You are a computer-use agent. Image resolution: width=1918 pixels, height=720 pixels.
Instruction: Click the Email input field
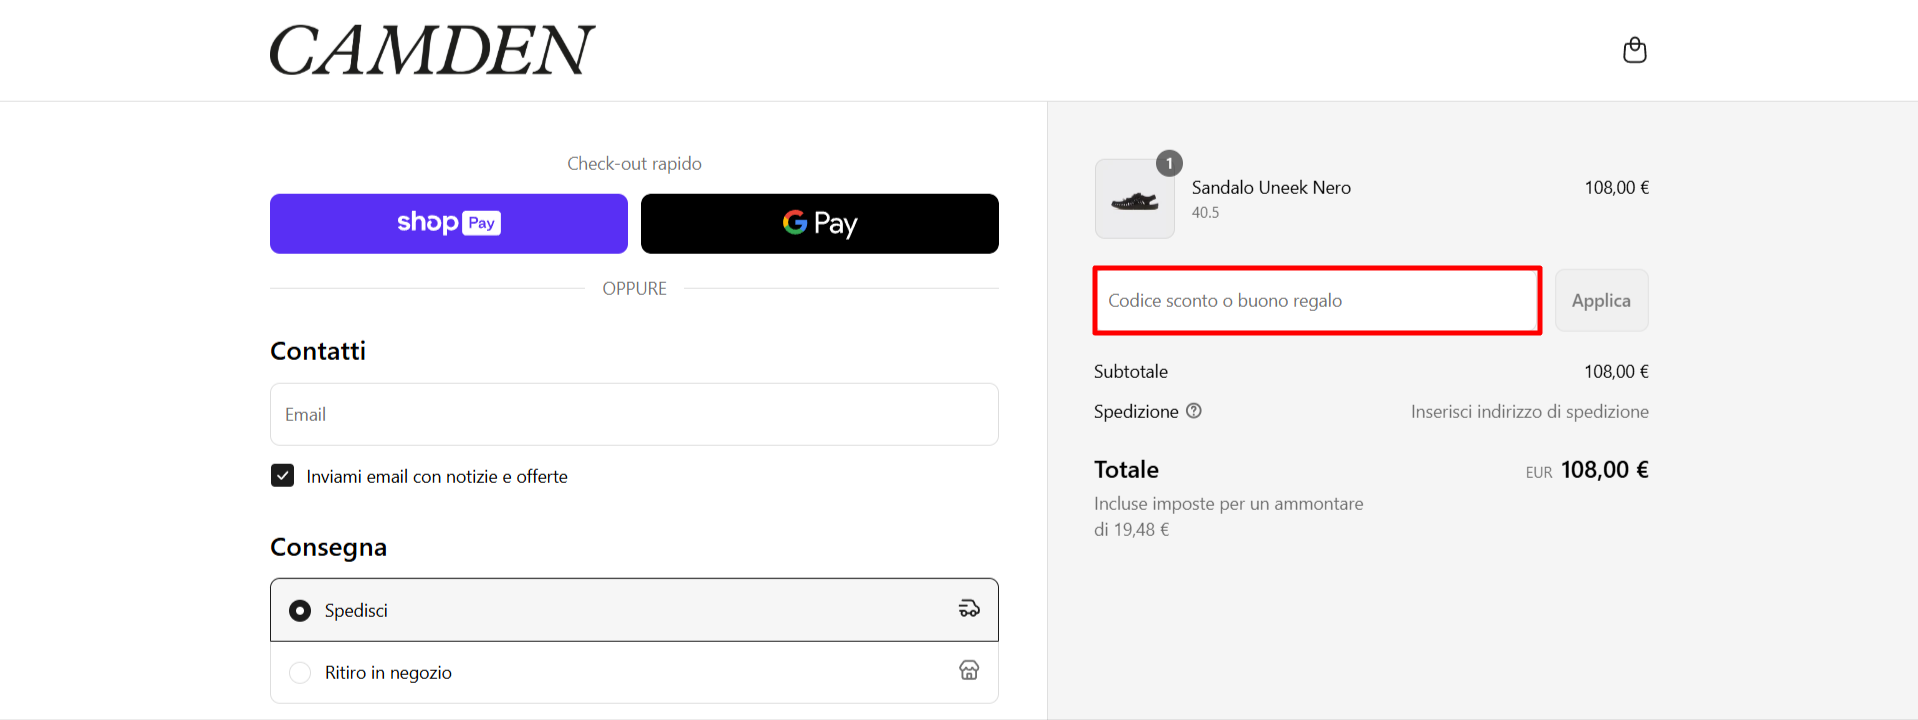tap(634, 414)
